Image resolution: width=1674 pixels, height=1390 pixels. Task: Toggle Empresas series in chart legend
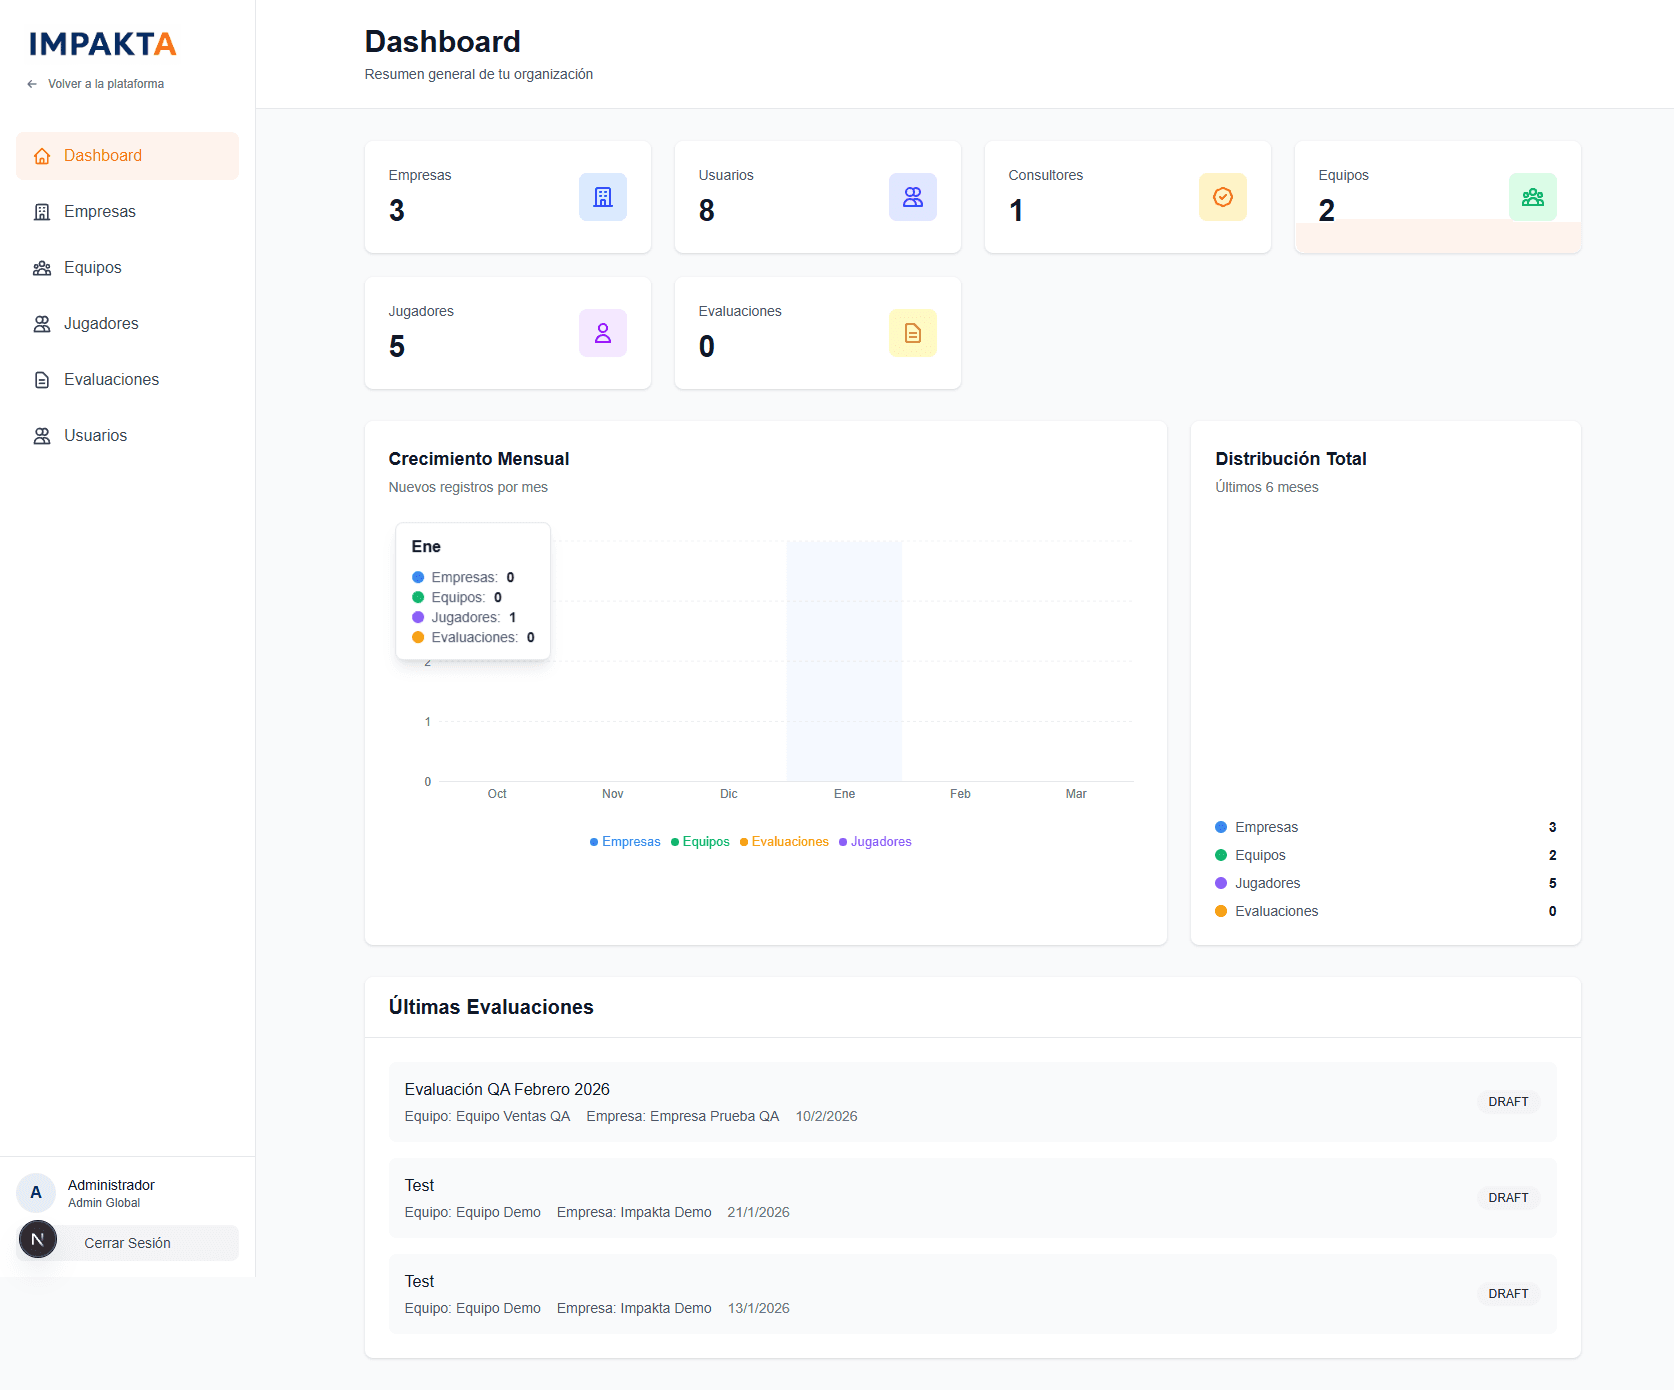click(x=625, y=842)
